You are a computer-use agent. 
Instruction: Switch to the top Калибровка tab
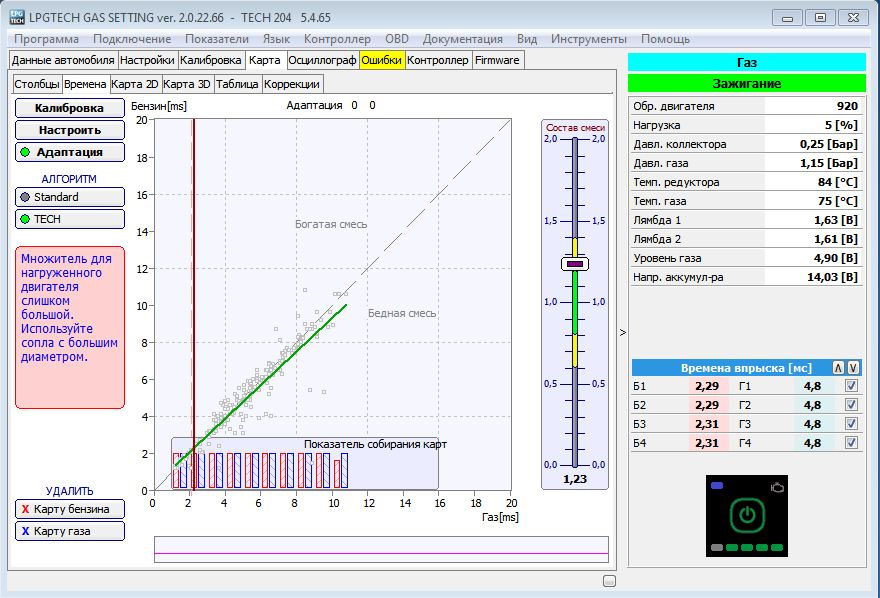210,60
